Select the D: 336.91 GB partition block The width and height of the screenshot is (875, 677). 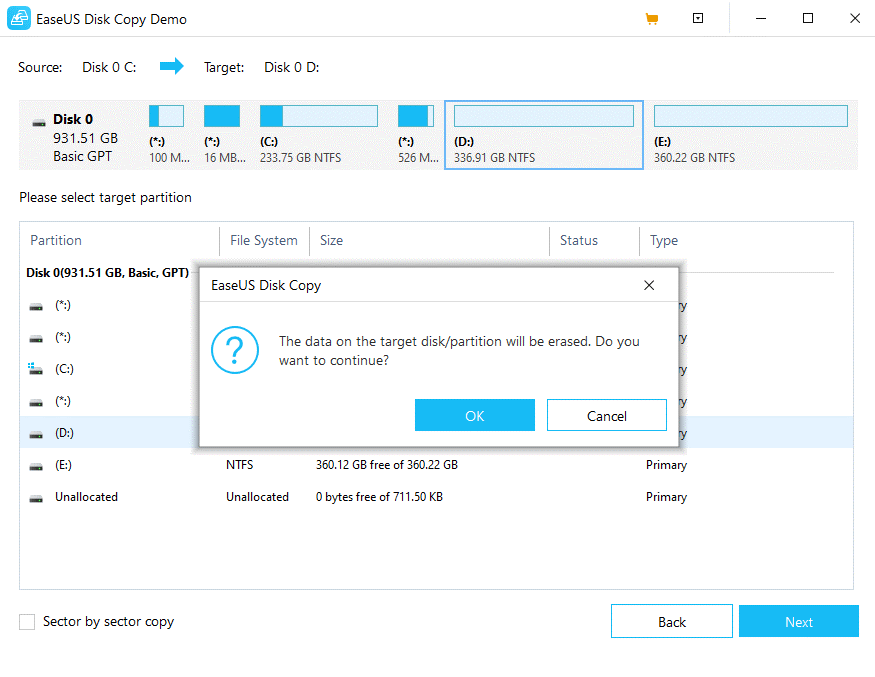point(544,135)
